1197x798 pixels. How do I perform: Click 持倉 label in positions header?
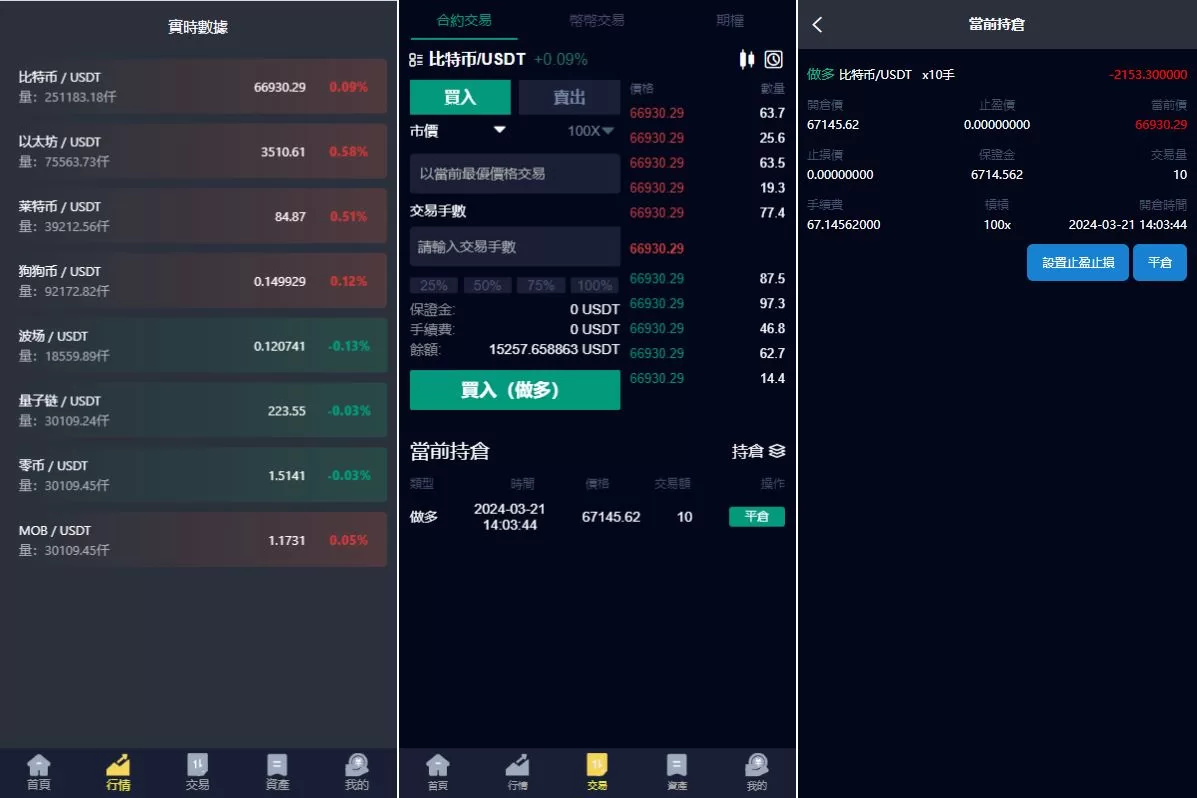747,451
